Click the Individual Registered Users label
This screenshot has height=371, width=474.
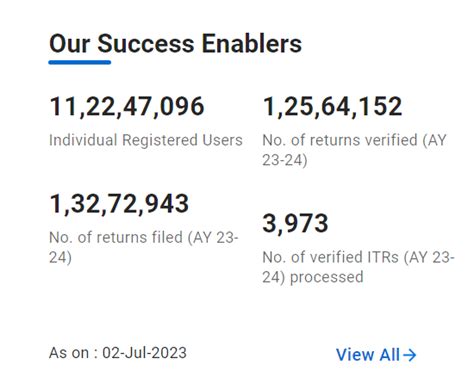(x=146, y=140)
